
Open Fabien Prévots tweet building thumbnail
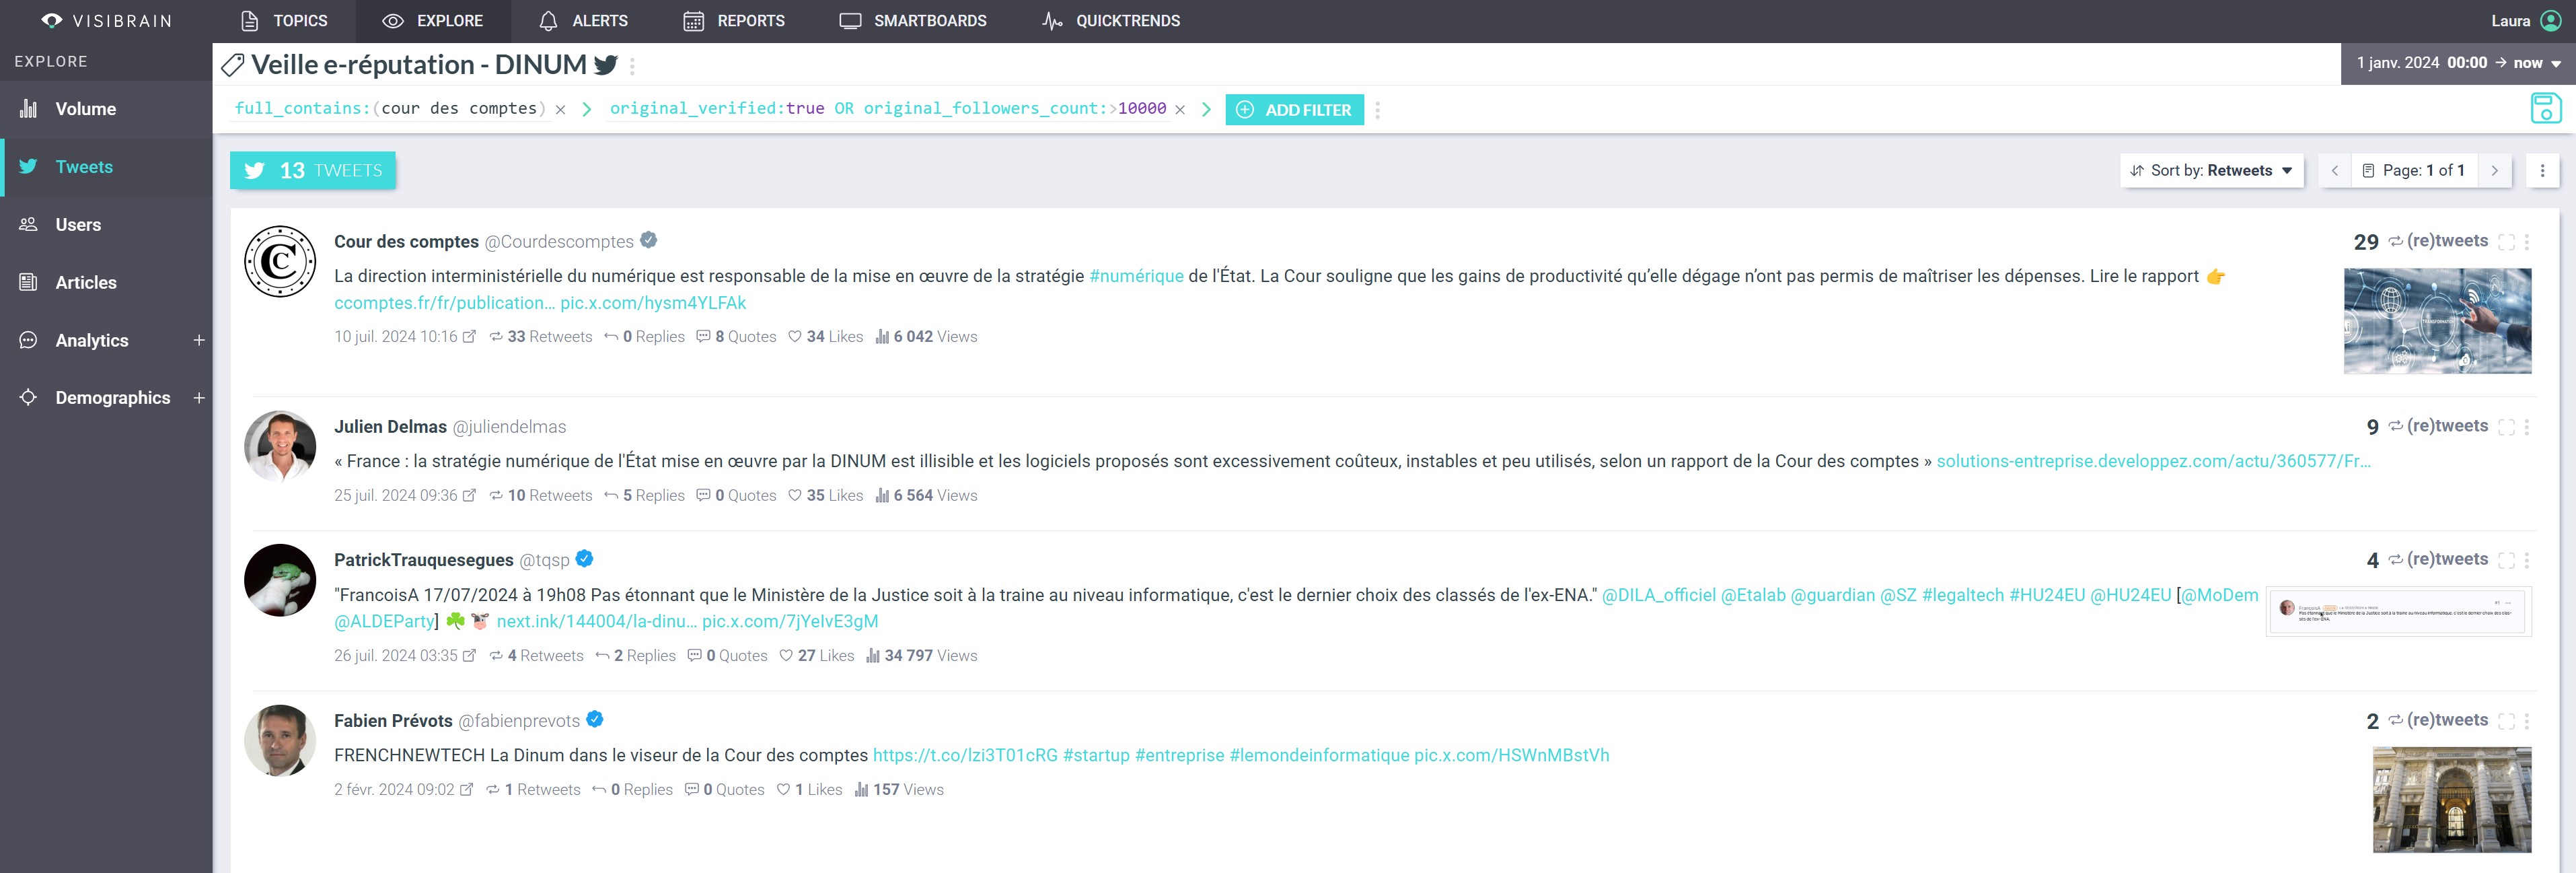(x=2451, y=799)
